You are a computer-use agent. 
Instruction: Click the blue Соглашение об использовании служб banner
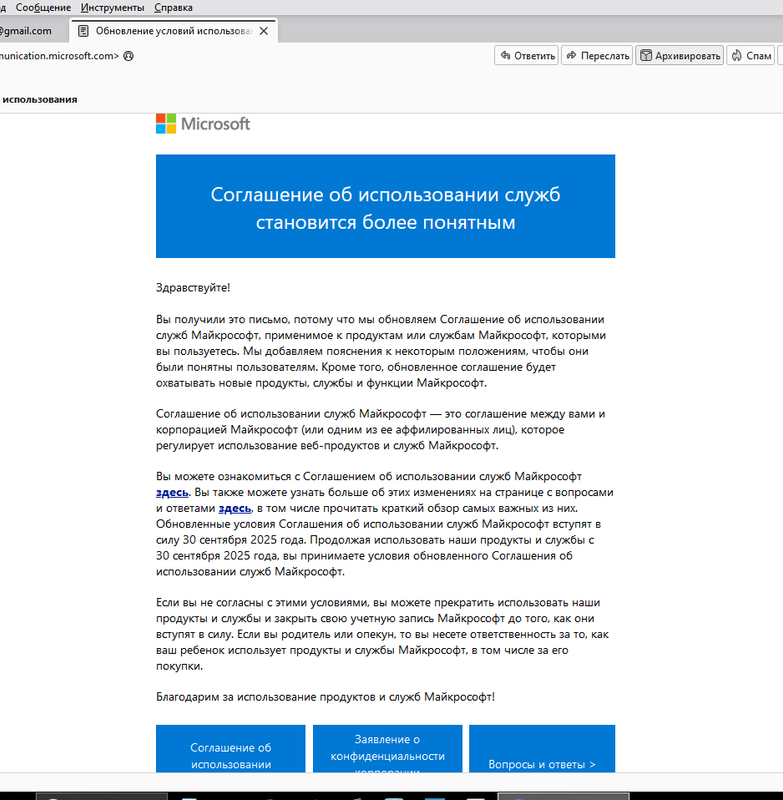click(x=386, y=206)
